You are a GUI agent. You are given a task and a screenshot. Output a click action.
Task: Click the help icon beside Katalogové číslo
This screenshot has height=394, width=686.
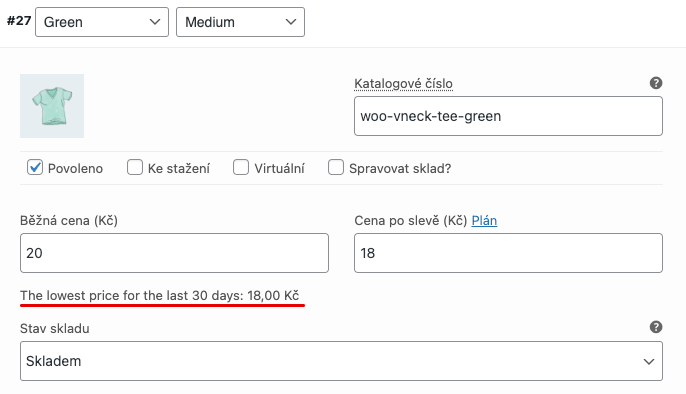click(655, 83)
